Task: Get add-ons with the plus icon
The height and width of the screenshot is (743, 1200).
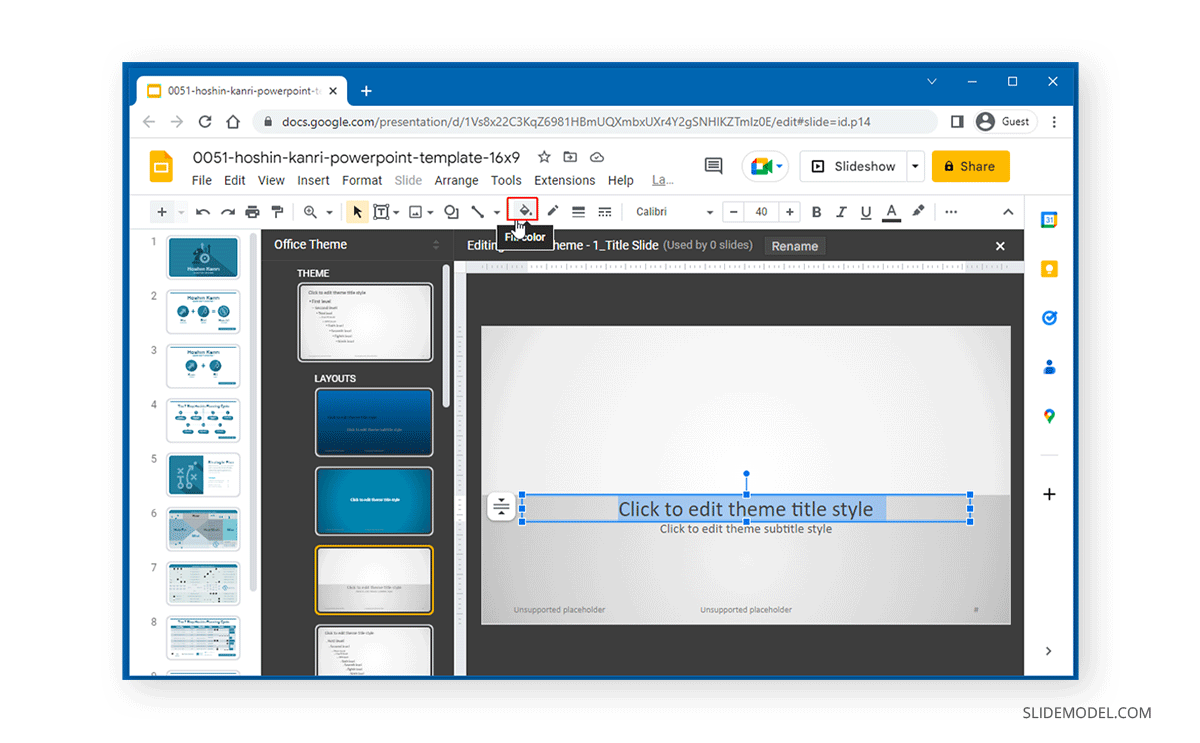Action: (x=1049, y=494)
